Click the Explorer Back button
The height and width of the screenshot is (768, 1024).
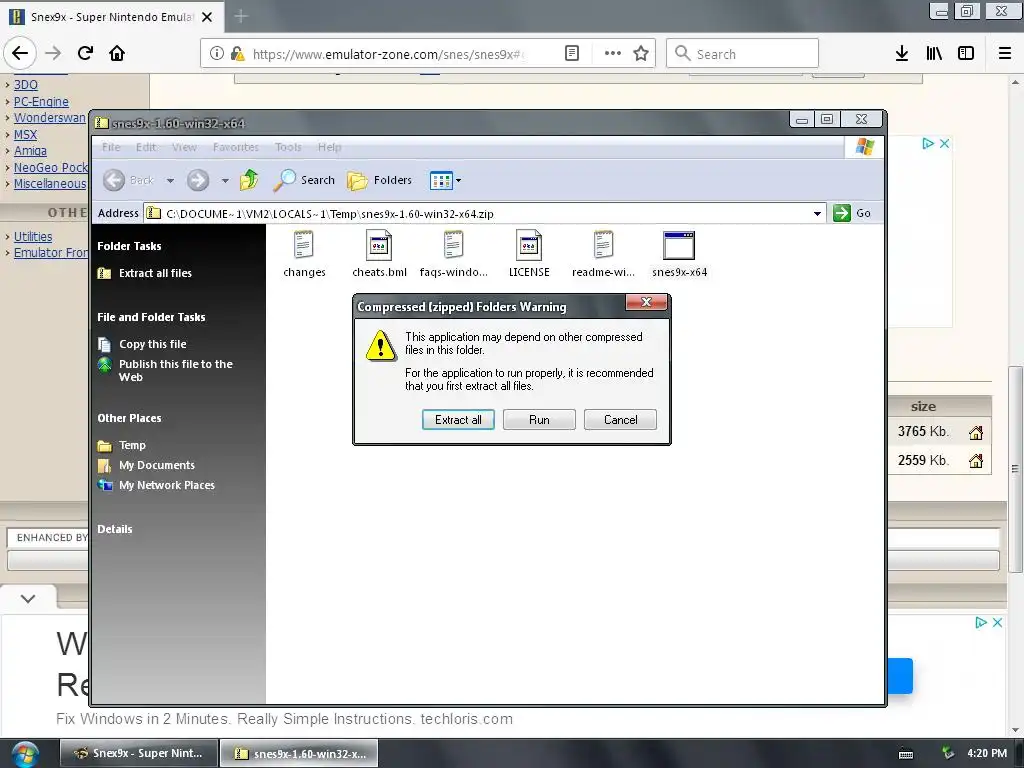[128, 180]
